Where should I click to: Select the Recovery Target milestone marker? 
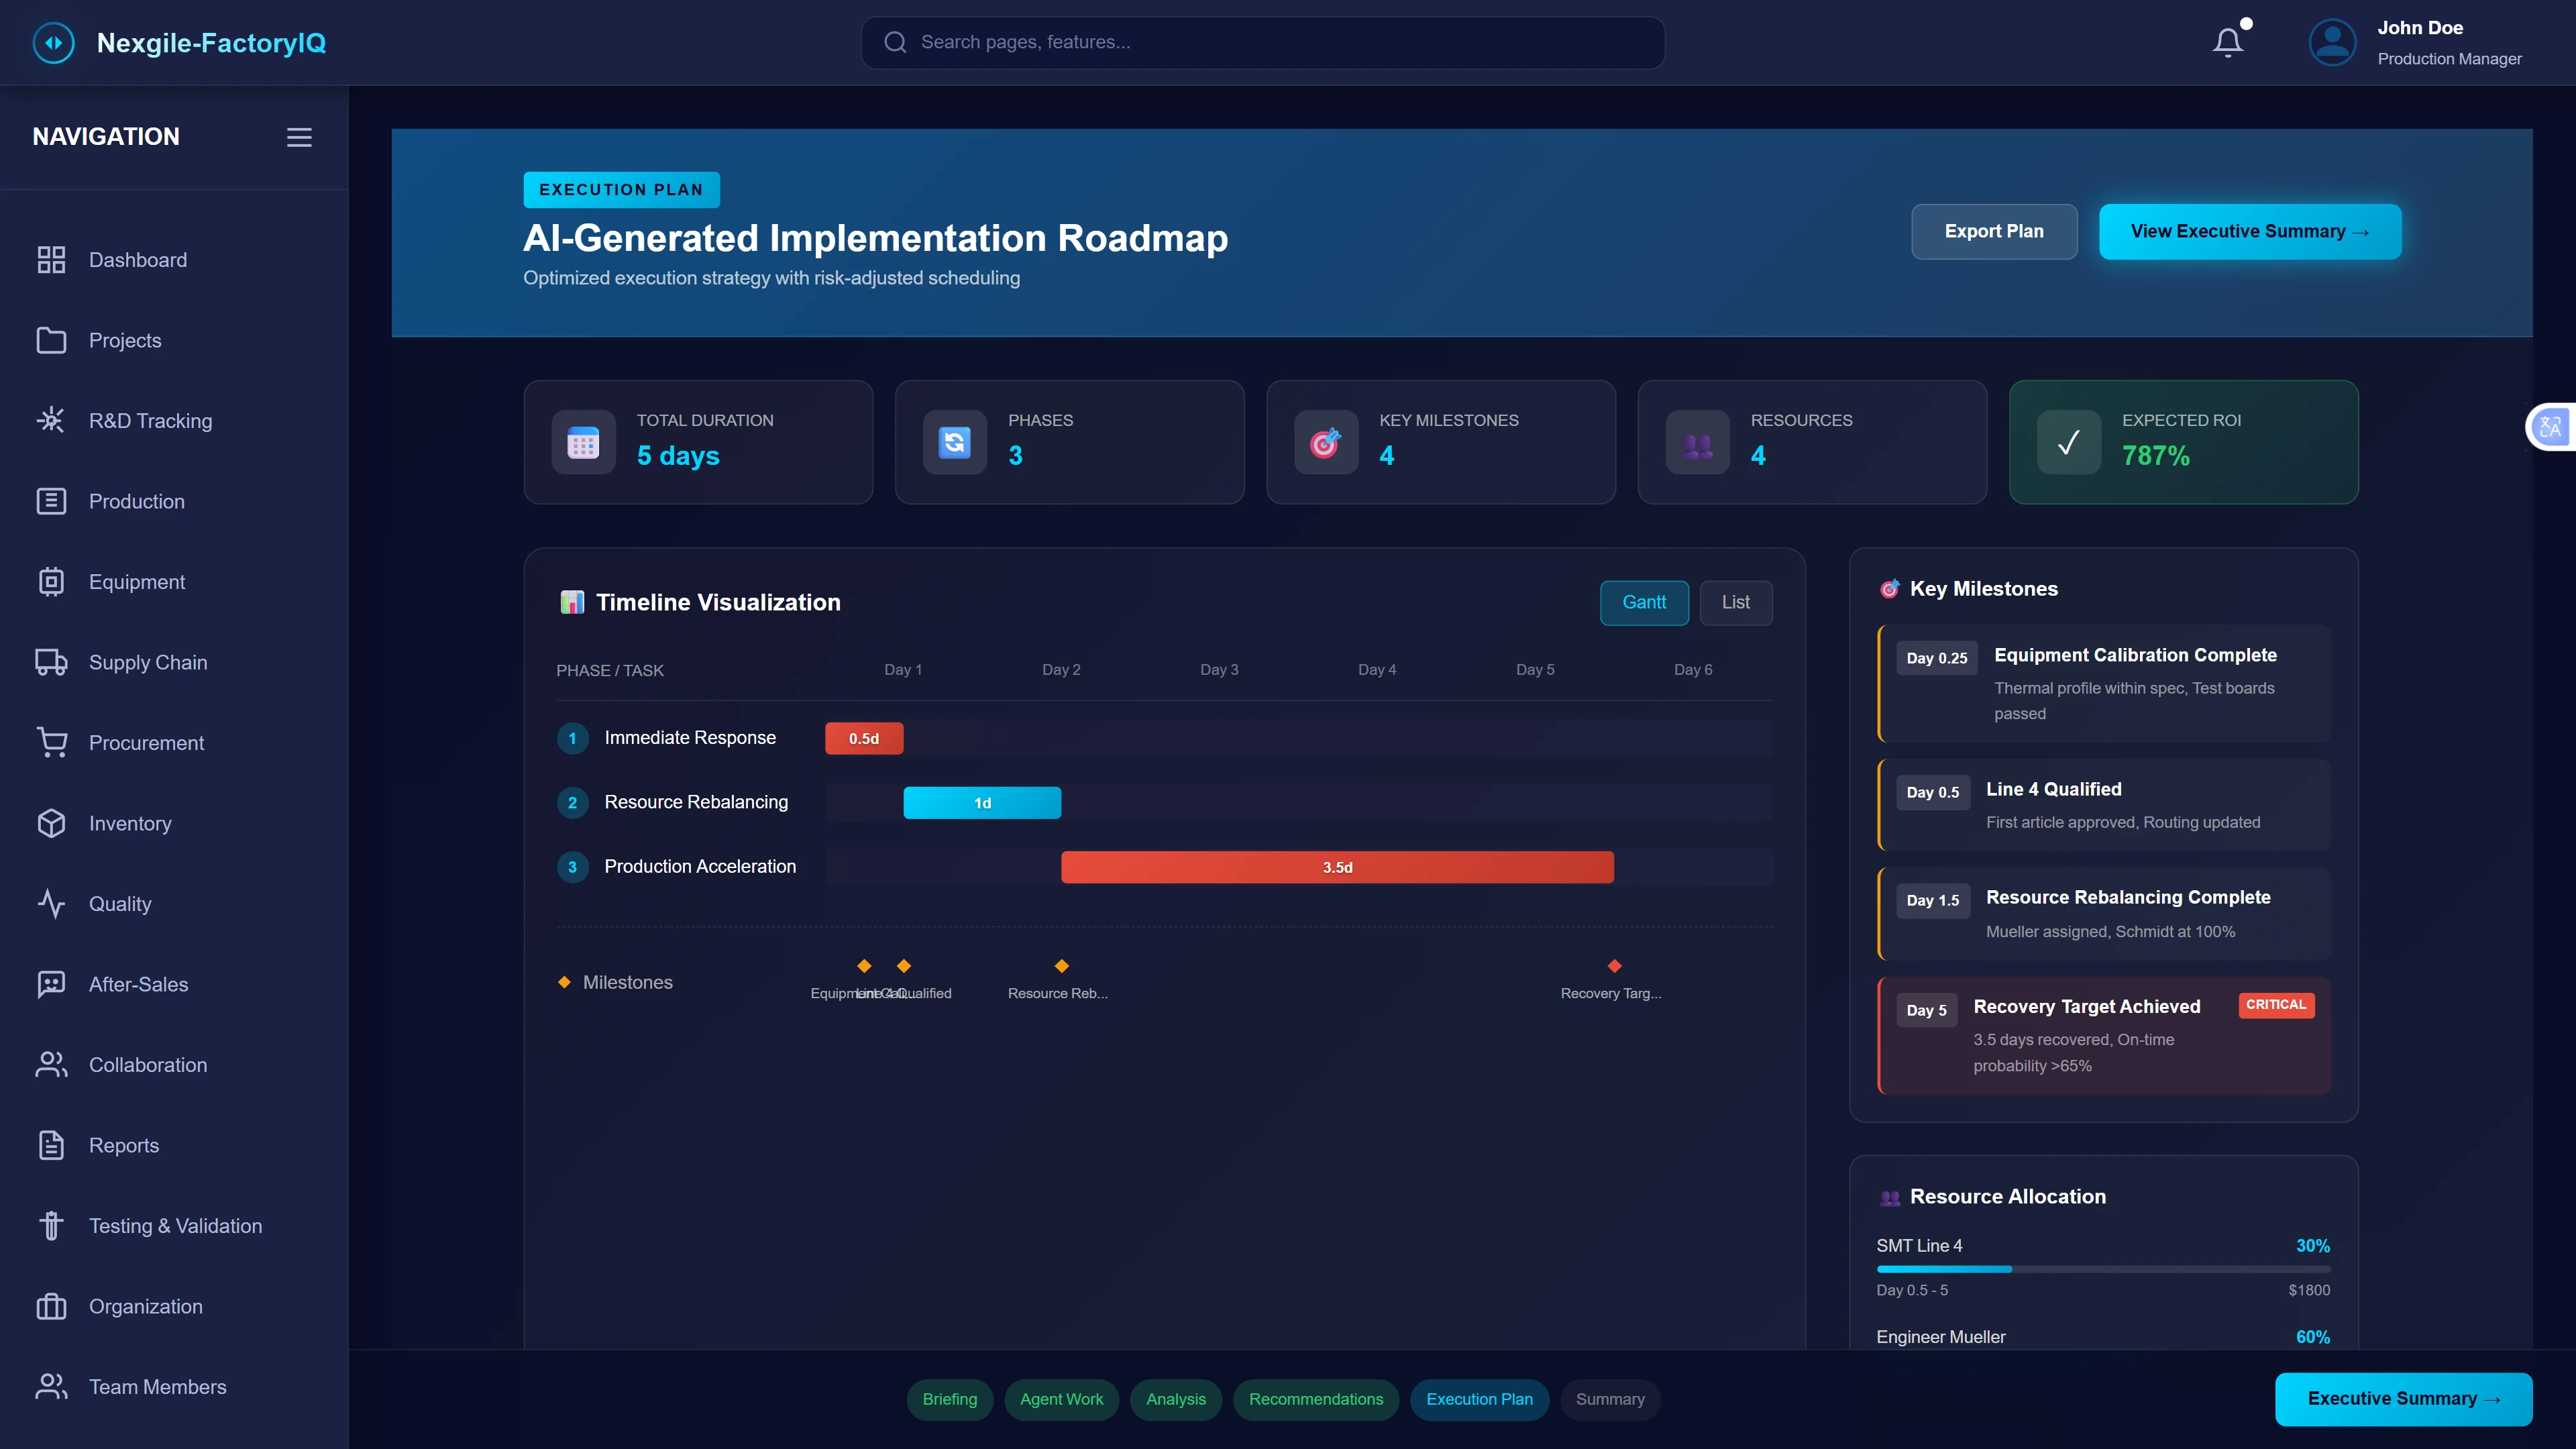point(1614,966)
